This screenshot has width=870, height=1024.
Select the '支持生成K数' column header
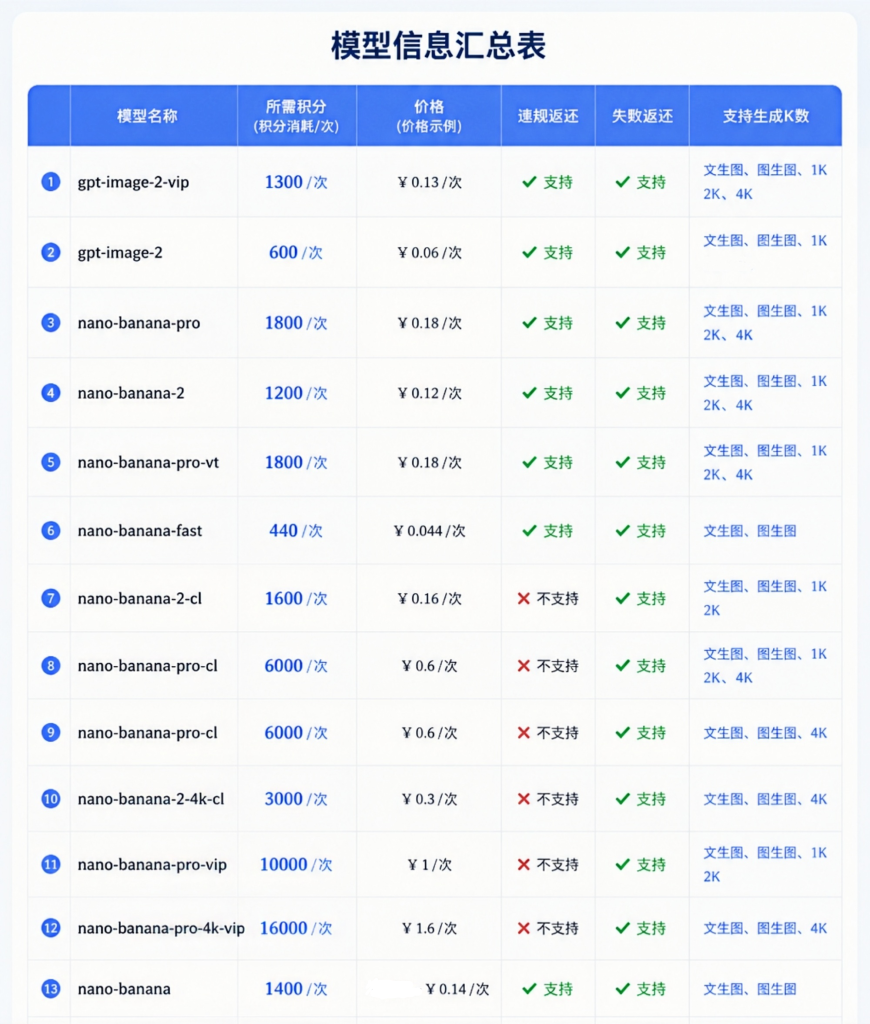765,116
